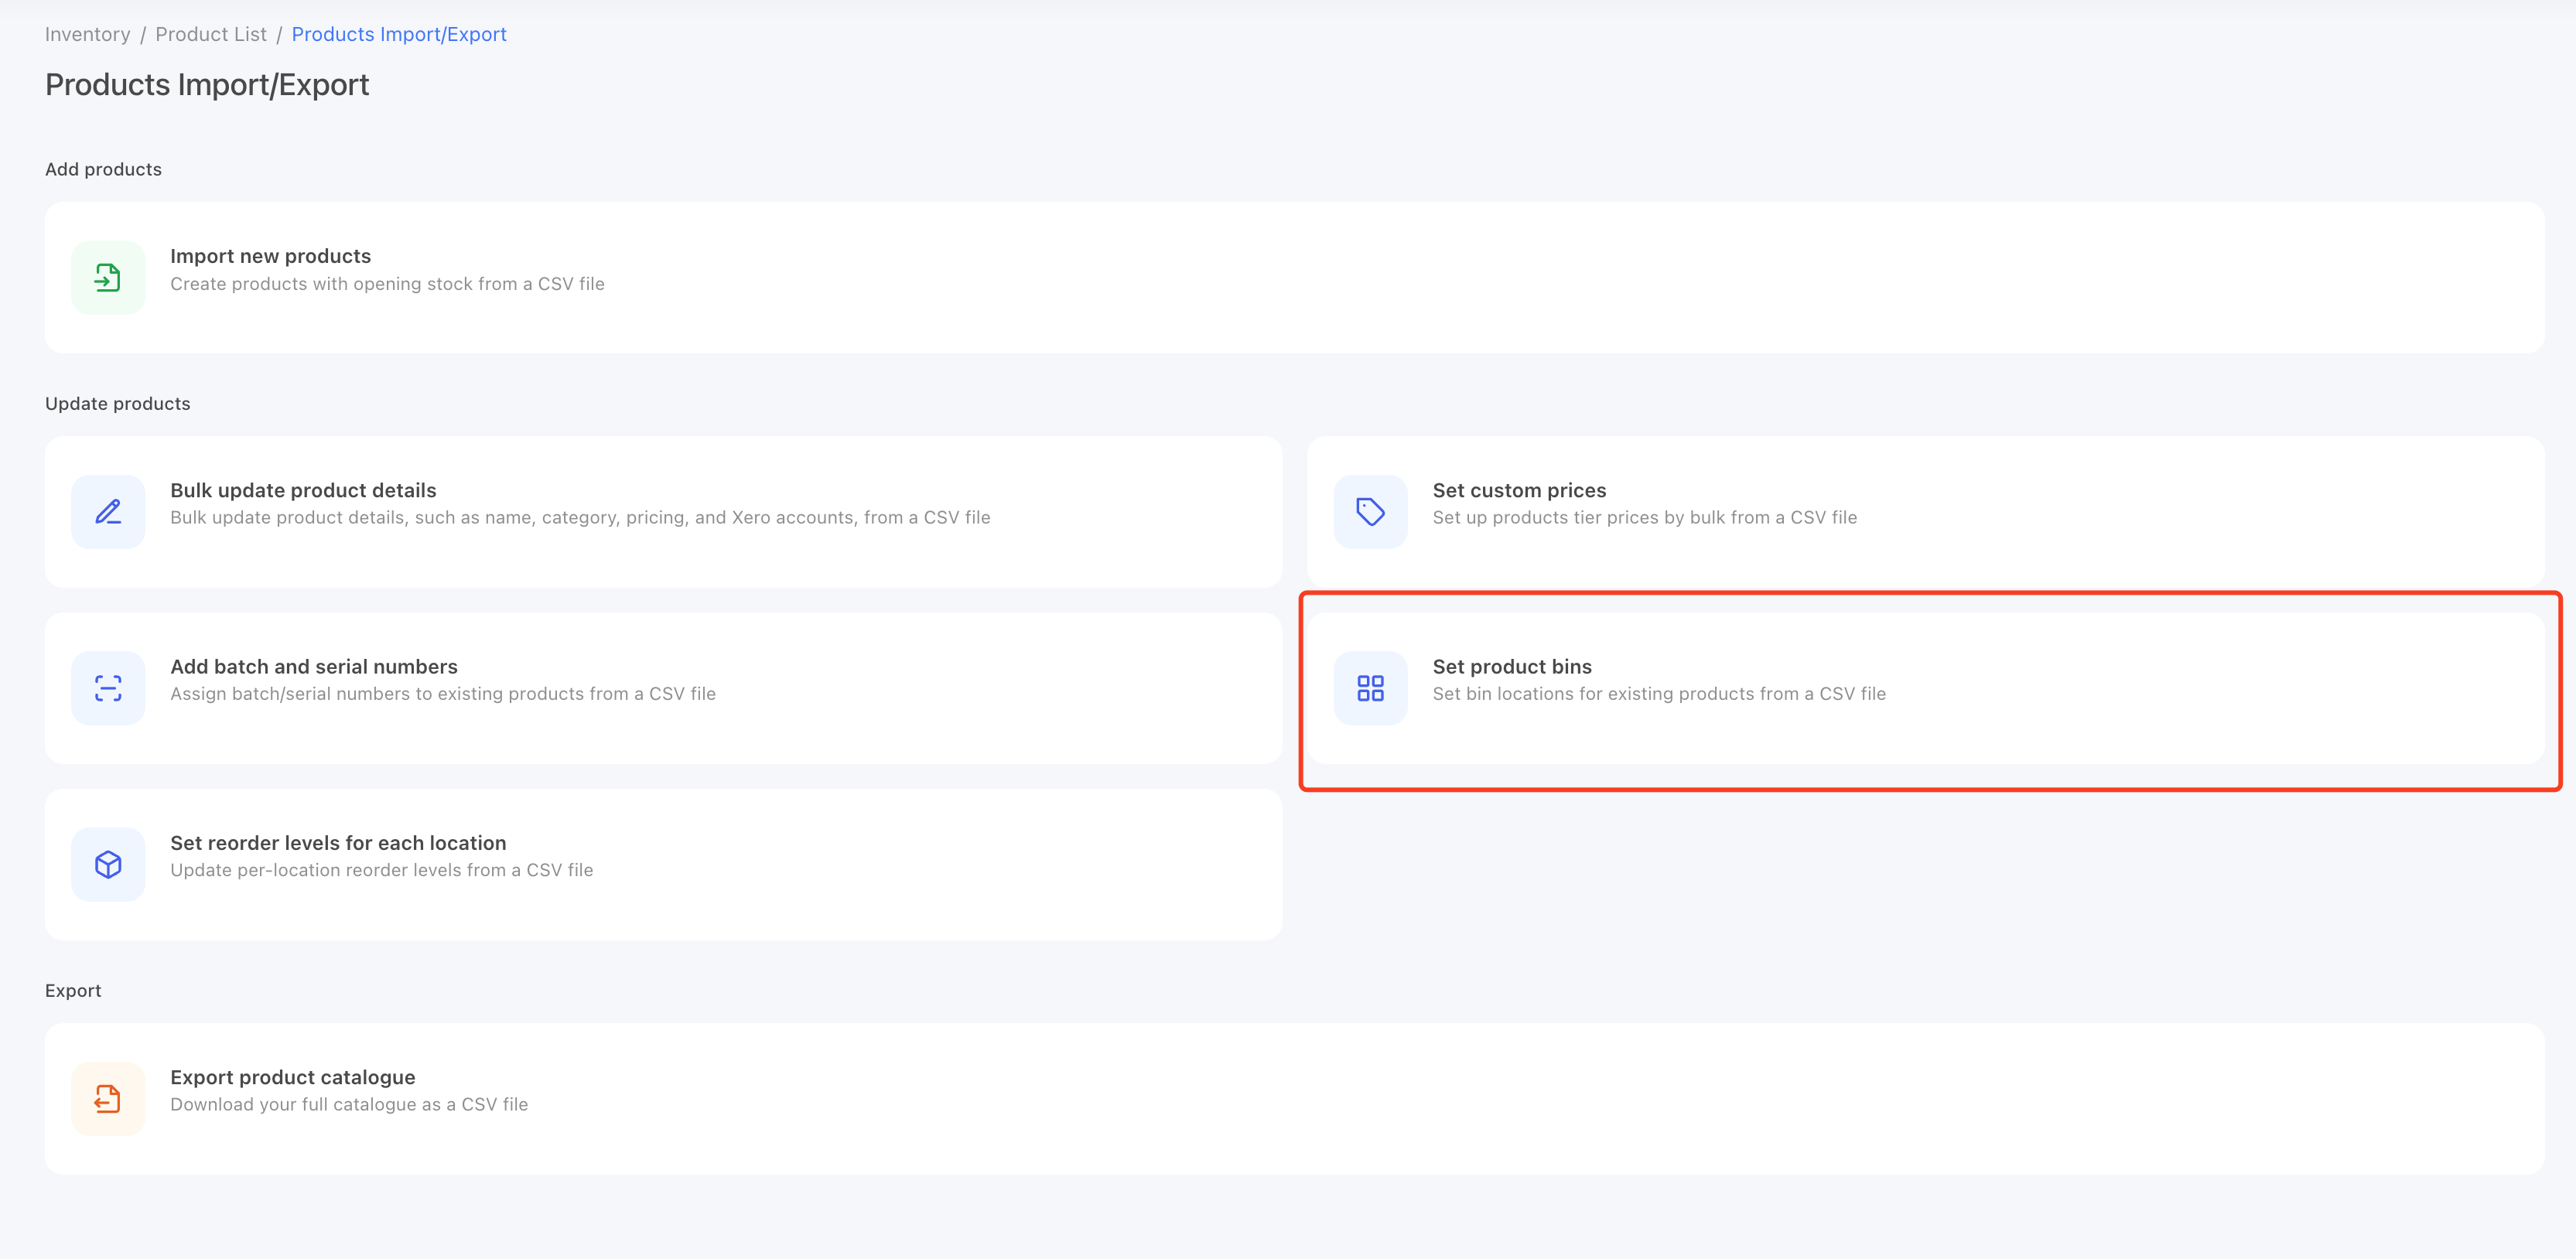Click the grid icon for product bins
Image resolution: width=2576 pixels, height=1259 pixels.
click(x=1370, y=688)
